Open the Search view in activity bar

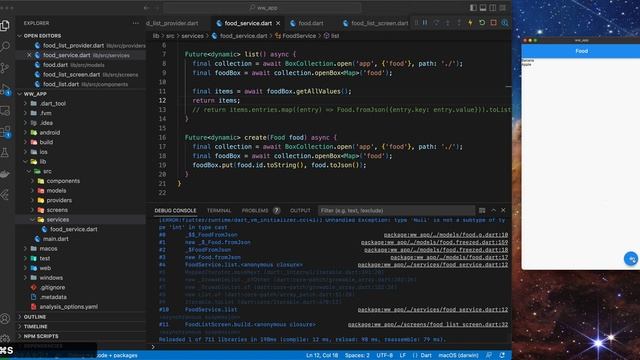pos(5,47)
